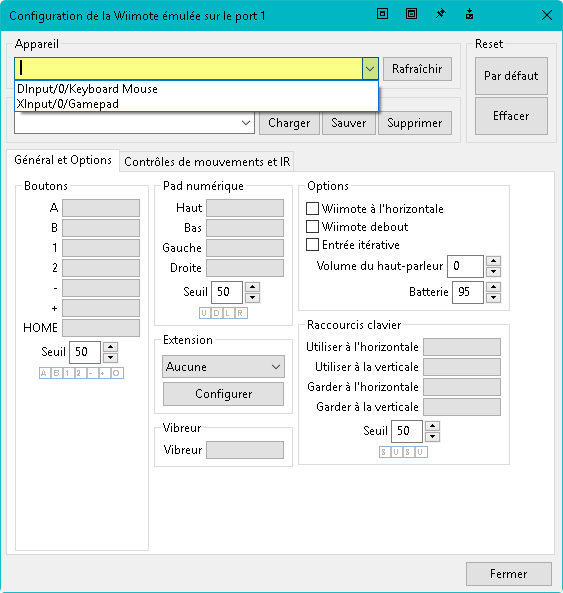Open the profile dropdown beside Charger
Image resolution: width=563 pixels, height=593 pixels.
point(246,123)
